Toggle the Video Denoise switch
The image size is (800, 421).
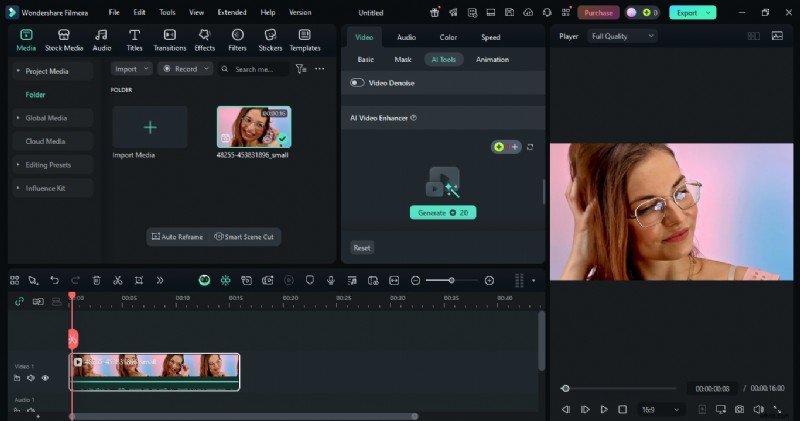[x=357, y=83]
